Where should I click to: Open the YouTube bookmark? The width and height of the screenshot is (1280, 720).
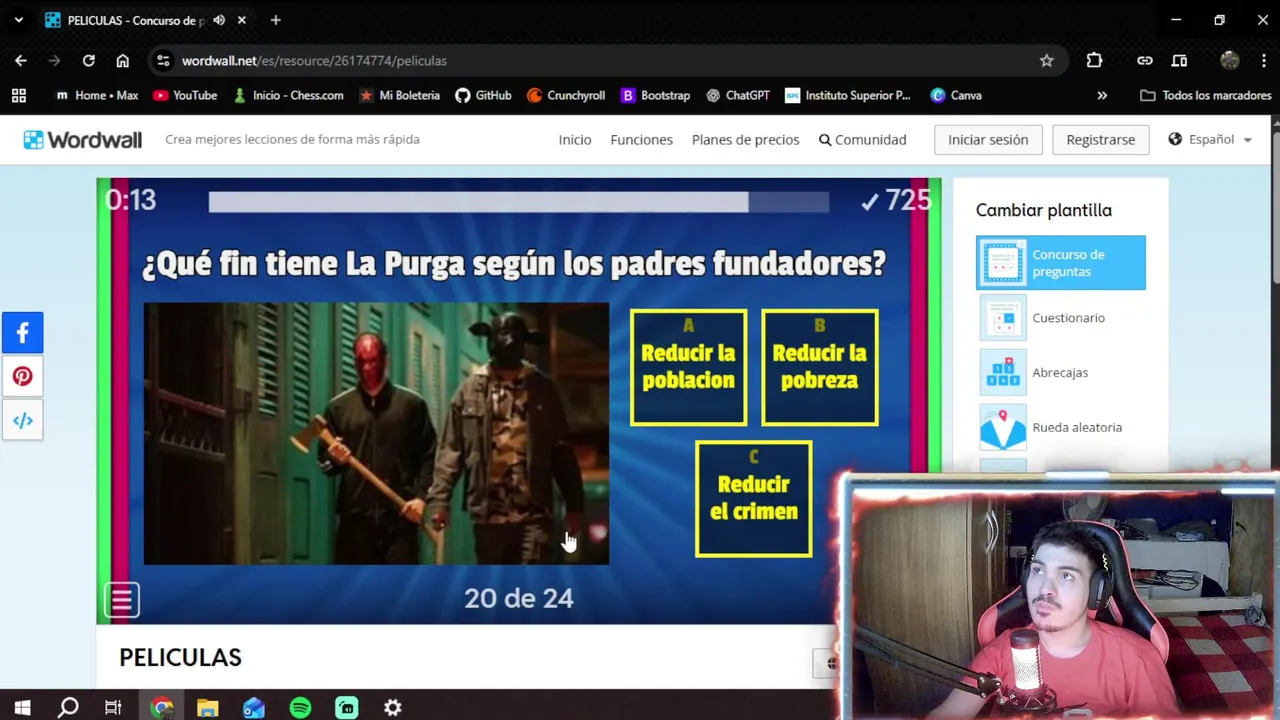185,95
